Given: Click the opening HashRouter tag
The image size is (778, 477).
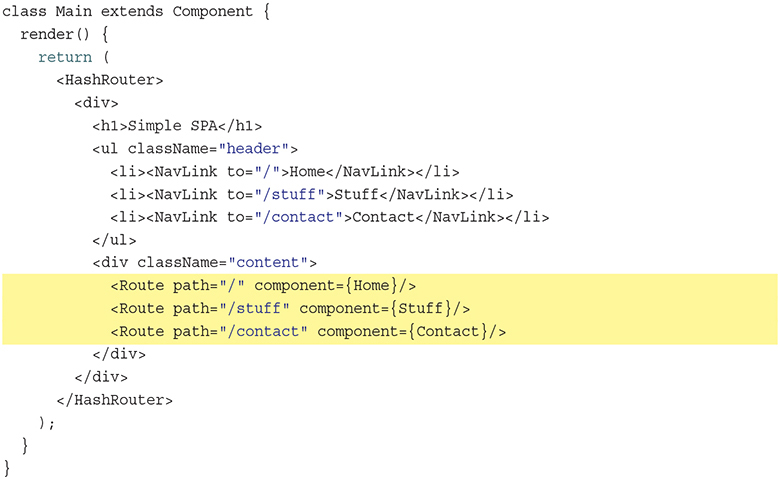Looking at the screenshot, I should [x=110, y=80].
